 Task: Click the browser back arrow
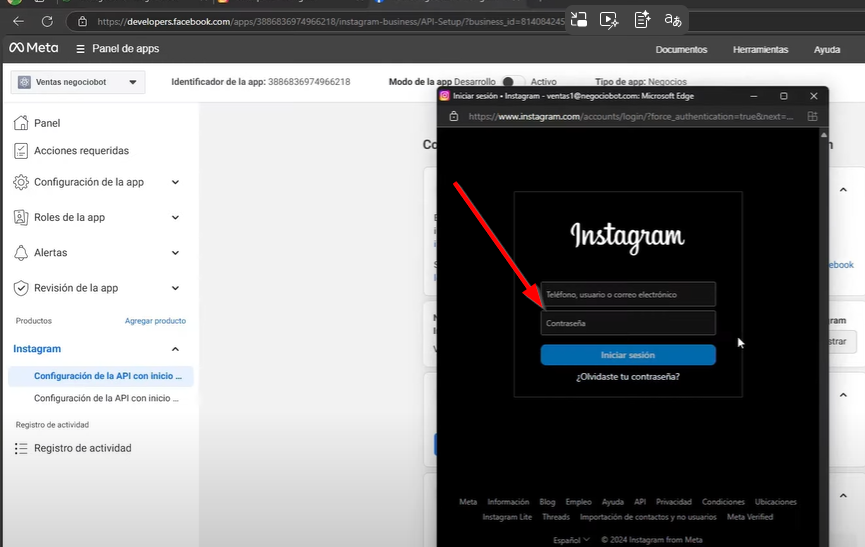[18, 22]
